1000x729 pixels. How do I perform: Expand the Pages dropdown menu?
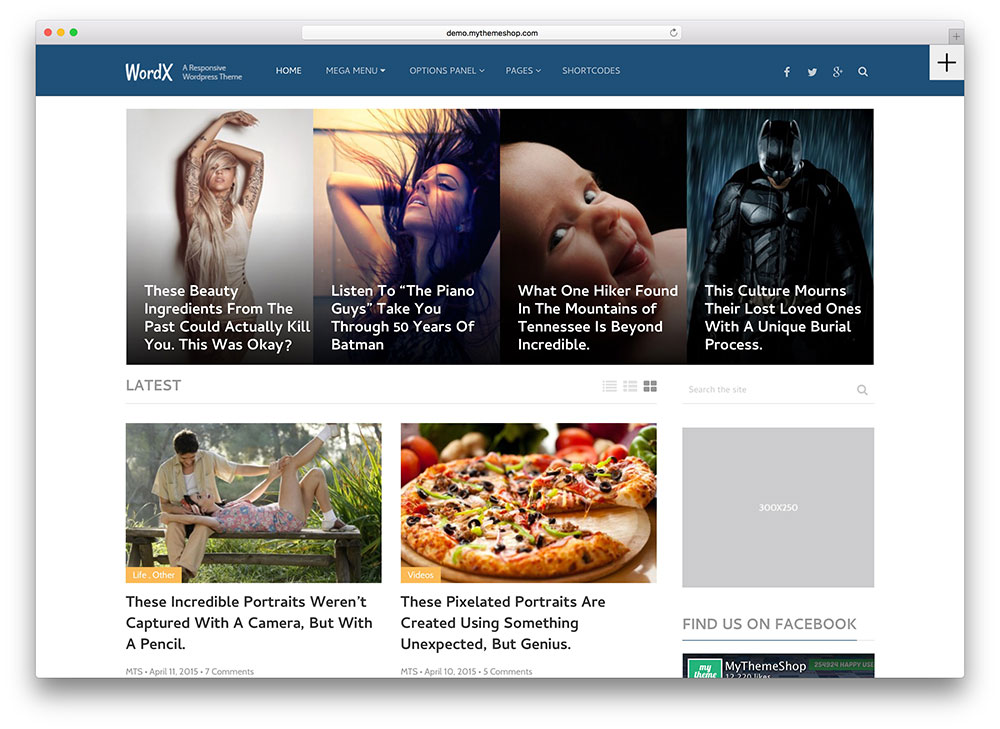click(523, 71)
